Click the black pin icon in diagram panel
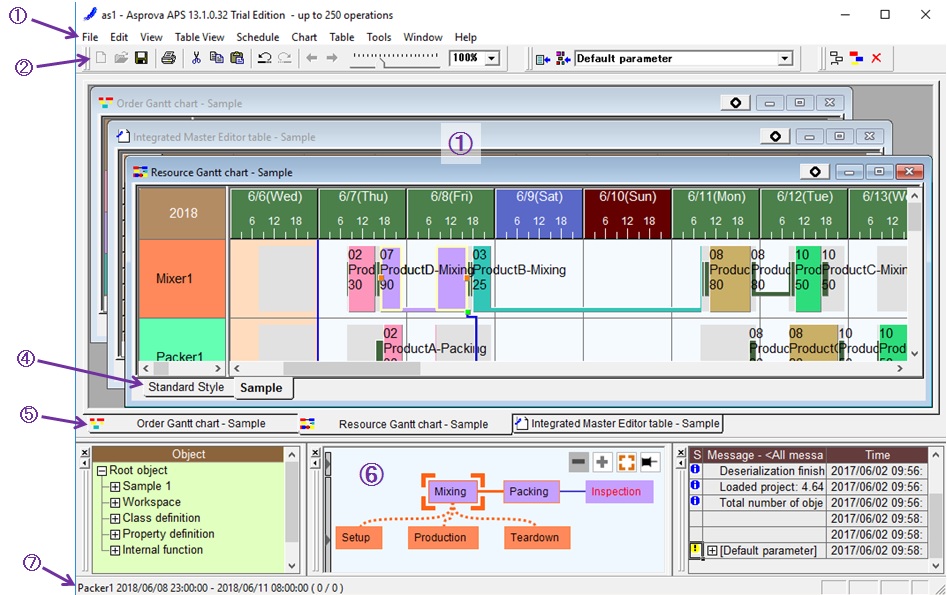The height and width of the screenshot is (595, 947). coord(649,462)
